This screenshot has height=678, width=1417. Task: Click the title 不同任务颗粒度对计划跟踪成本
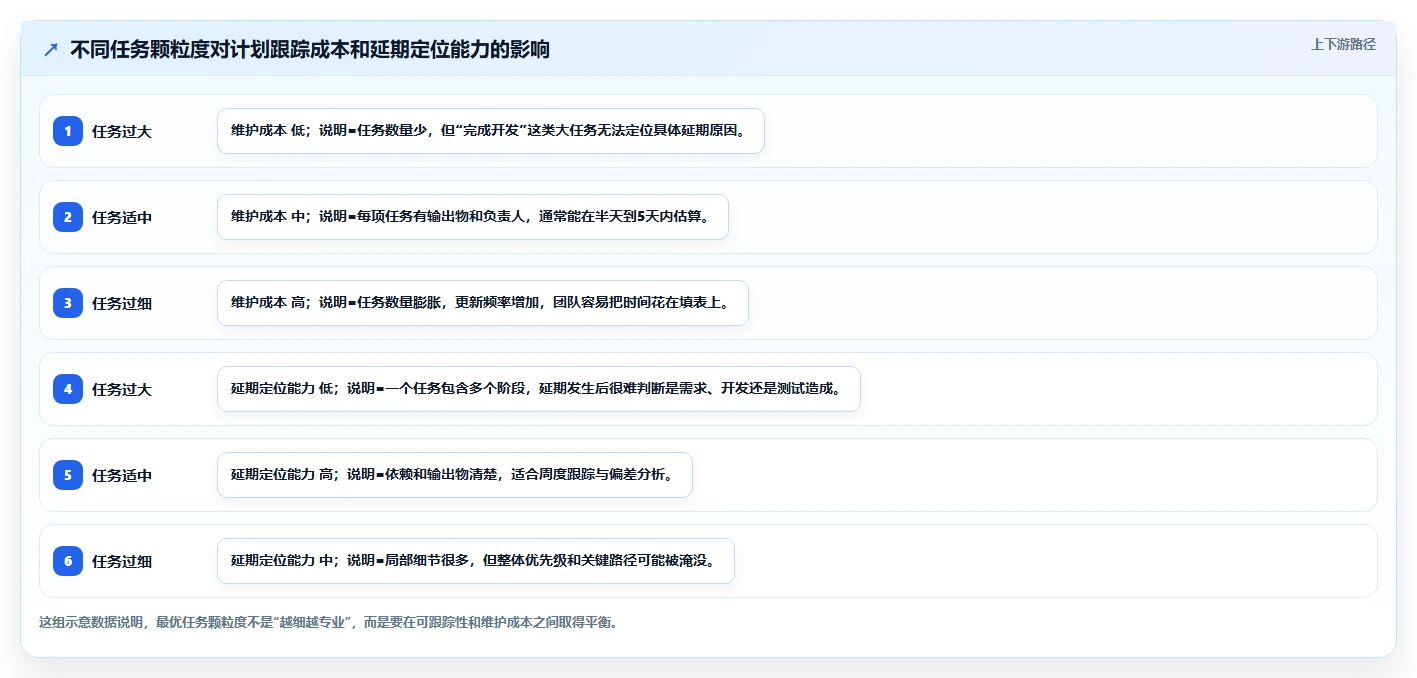click(310, 50)
